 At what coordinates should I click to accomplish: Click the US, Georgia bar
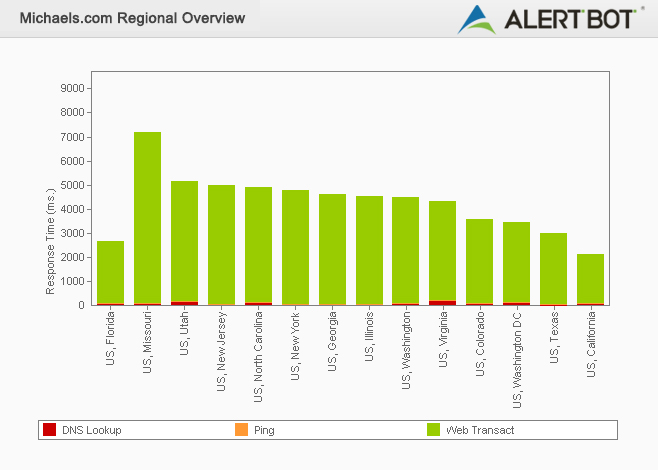tap(333, 249)
